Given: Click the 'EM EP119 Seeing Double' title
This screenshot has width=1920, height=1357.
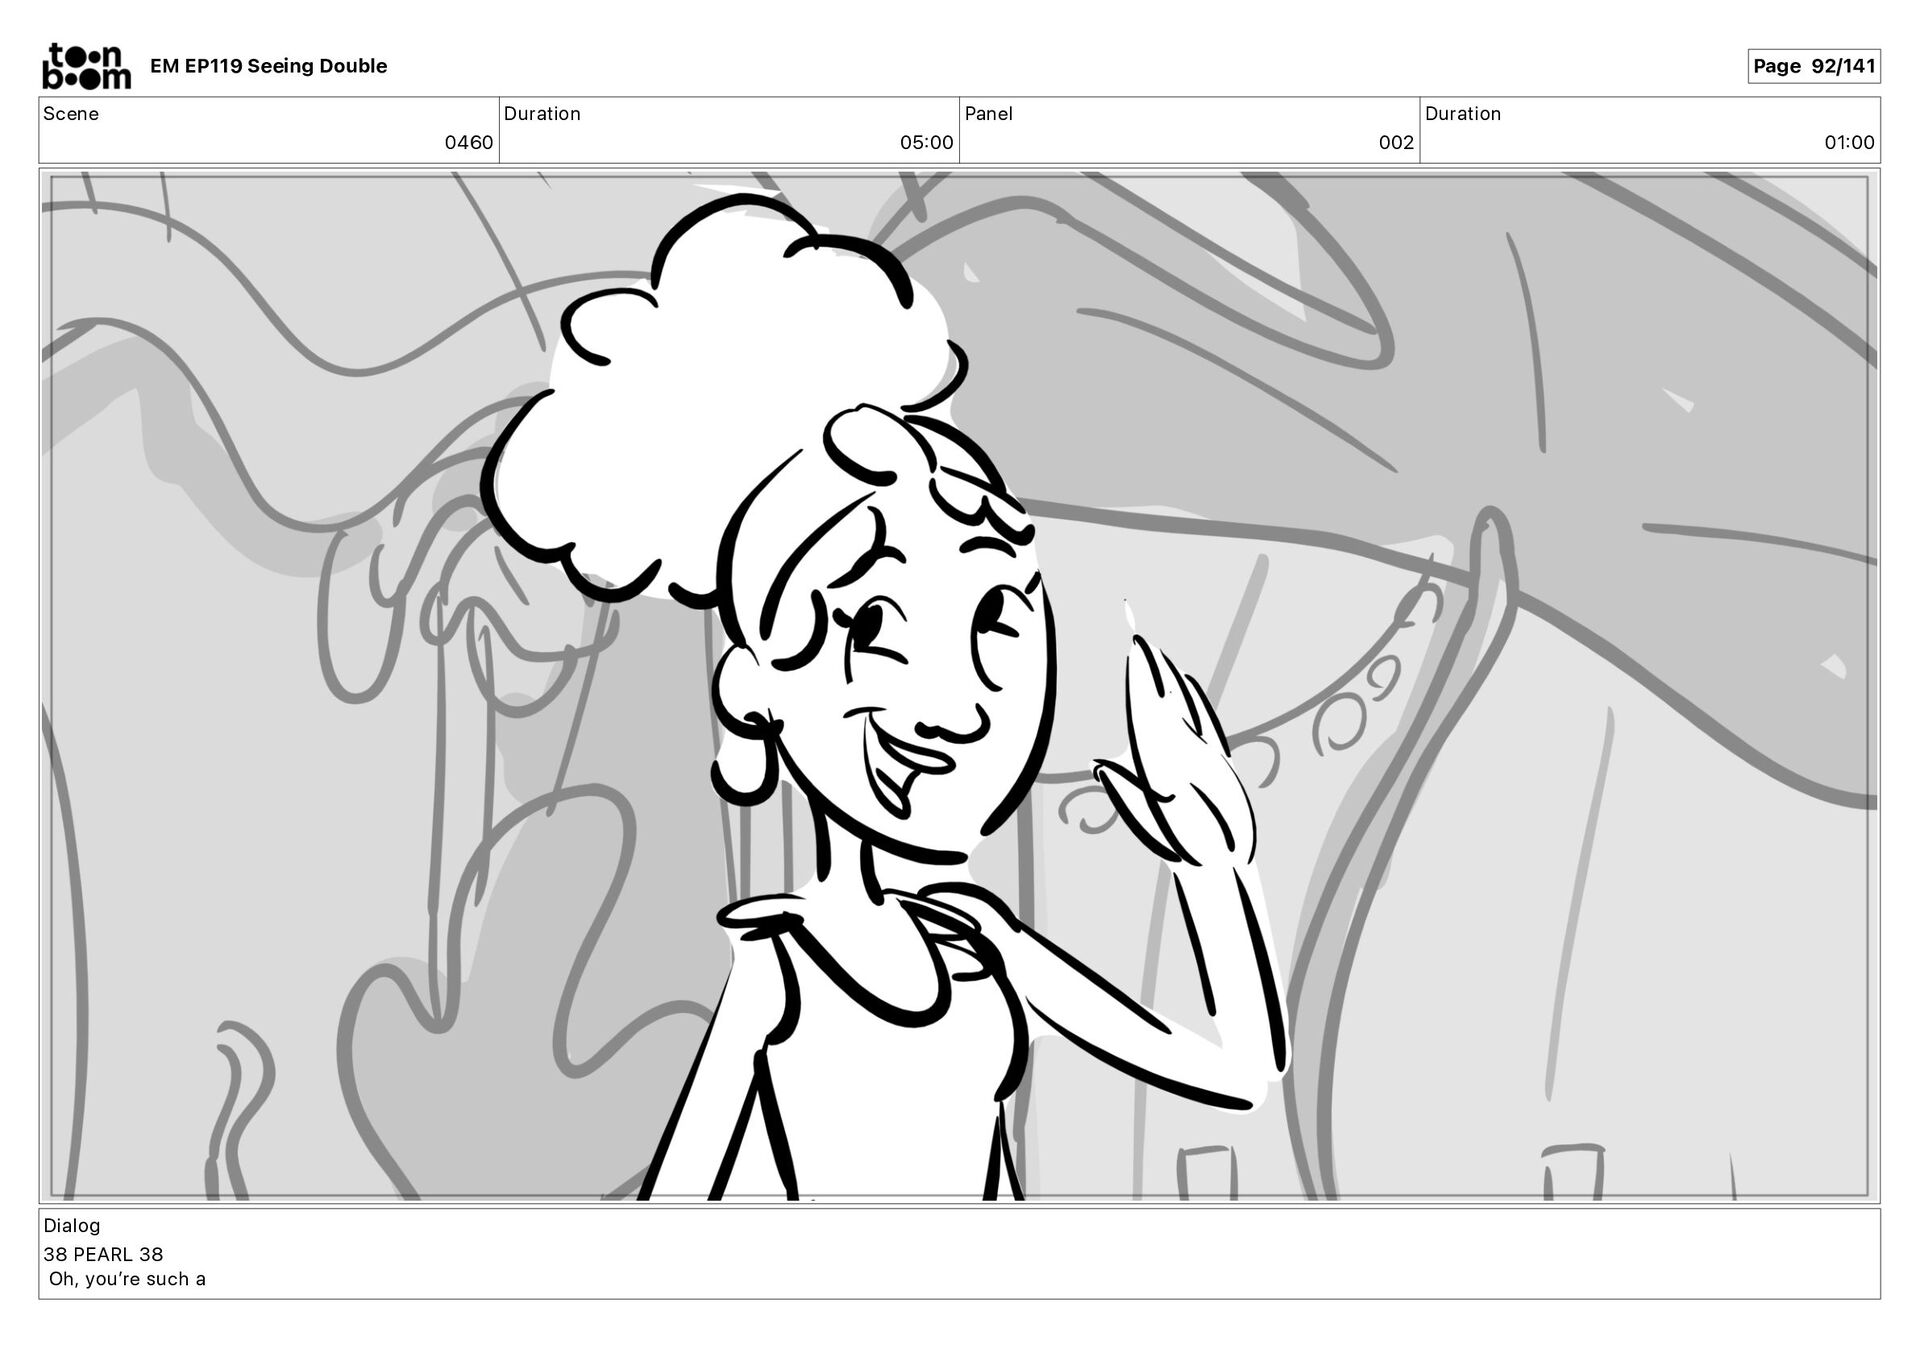Looking at the screenshot, I should pos(268,66).
